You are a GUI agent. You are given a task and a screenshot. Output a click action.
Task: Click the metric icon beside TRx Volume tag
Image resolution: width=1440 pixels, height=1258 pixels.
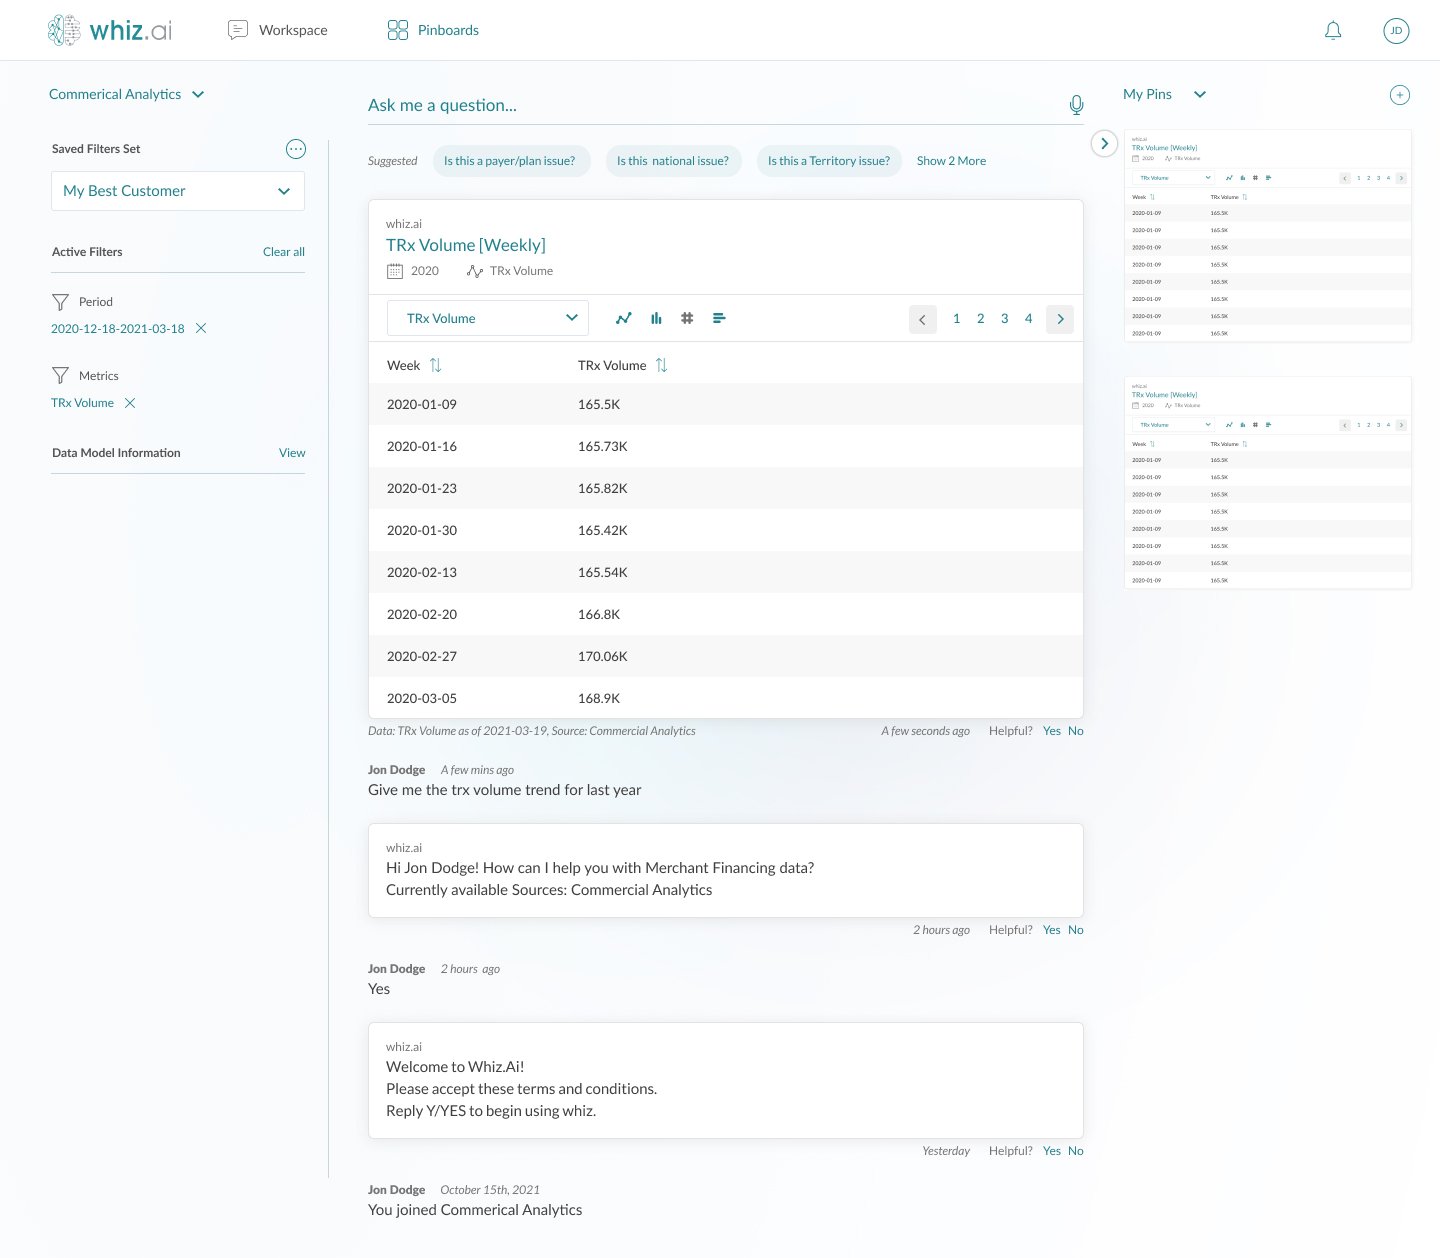(x=475, y=271)
